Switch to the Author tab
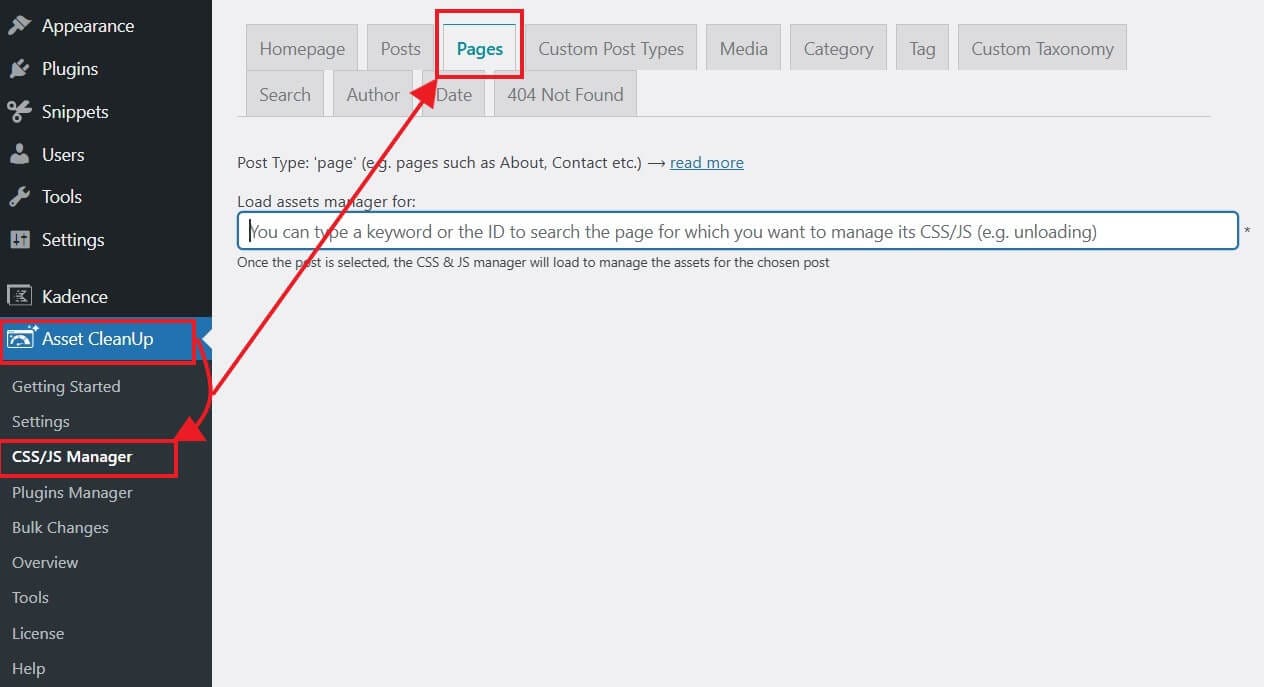The height and width of the screenshot is (687, 1264). (x=373, y=95)
